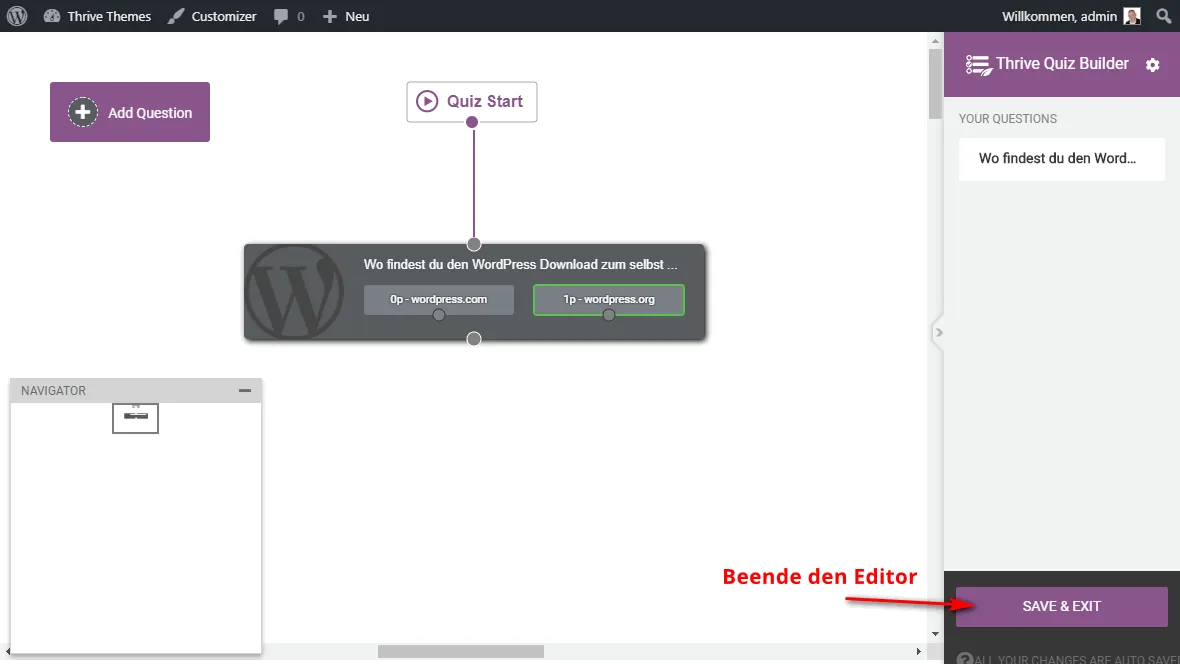This screenshot has width=1180, height=664.
Task: Click the question title text
Action: coord(520,264)
